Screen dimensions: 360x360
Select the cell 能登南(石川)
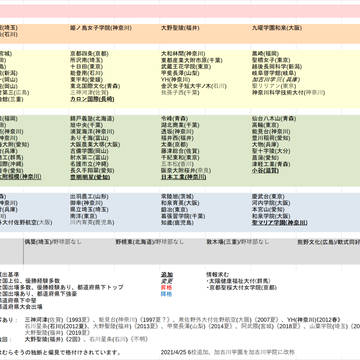pos(86,73)
